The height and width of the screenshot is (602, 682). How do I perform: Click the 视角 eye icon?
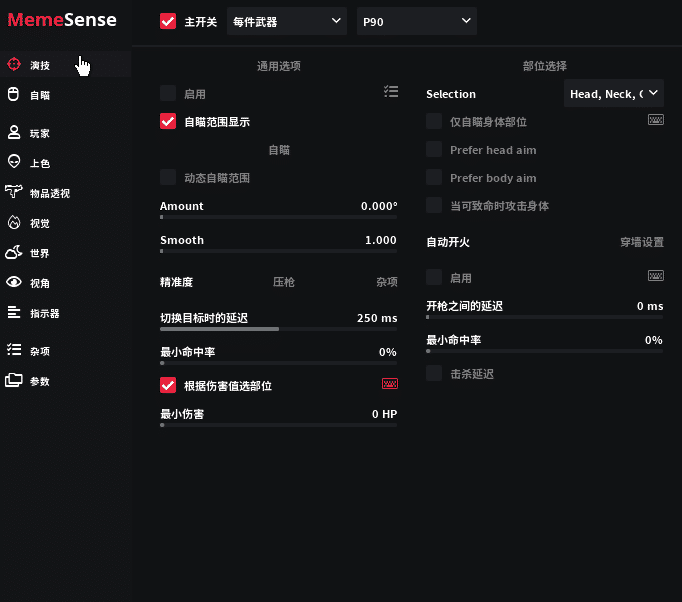coord(14,283)
